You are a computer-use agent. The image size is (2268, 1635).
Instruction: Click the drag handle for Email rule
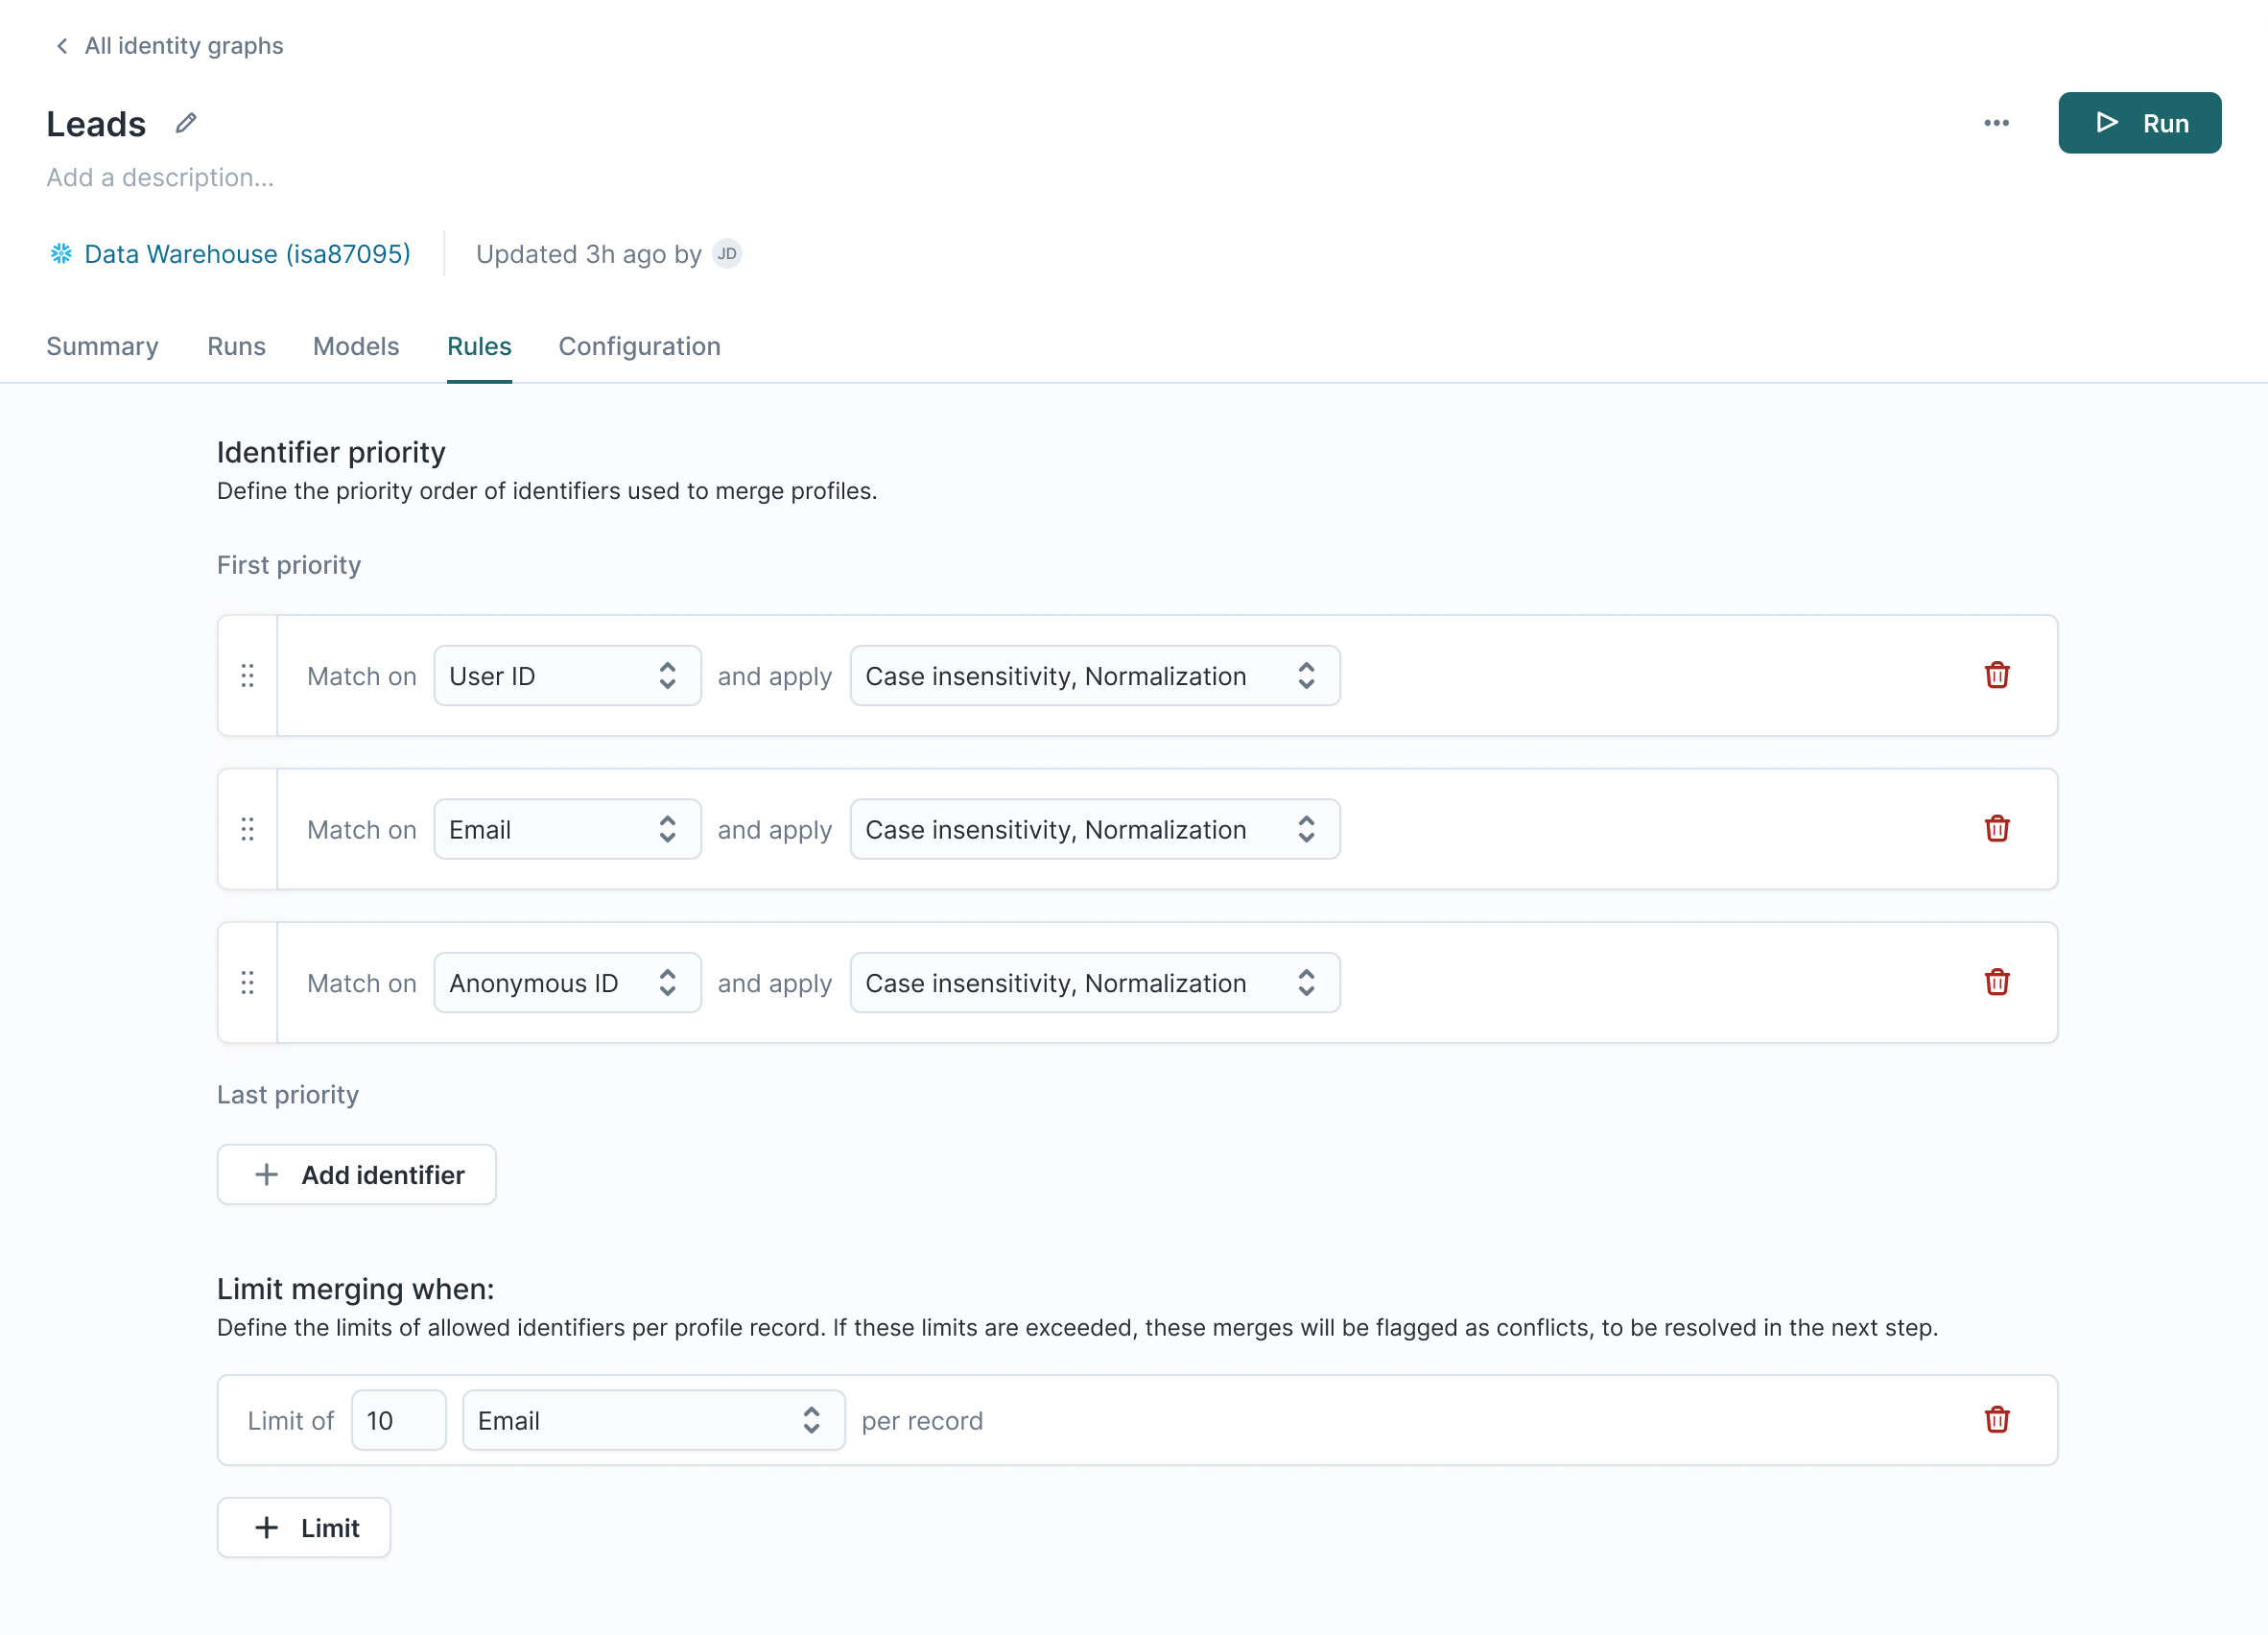tap(247, 828)
